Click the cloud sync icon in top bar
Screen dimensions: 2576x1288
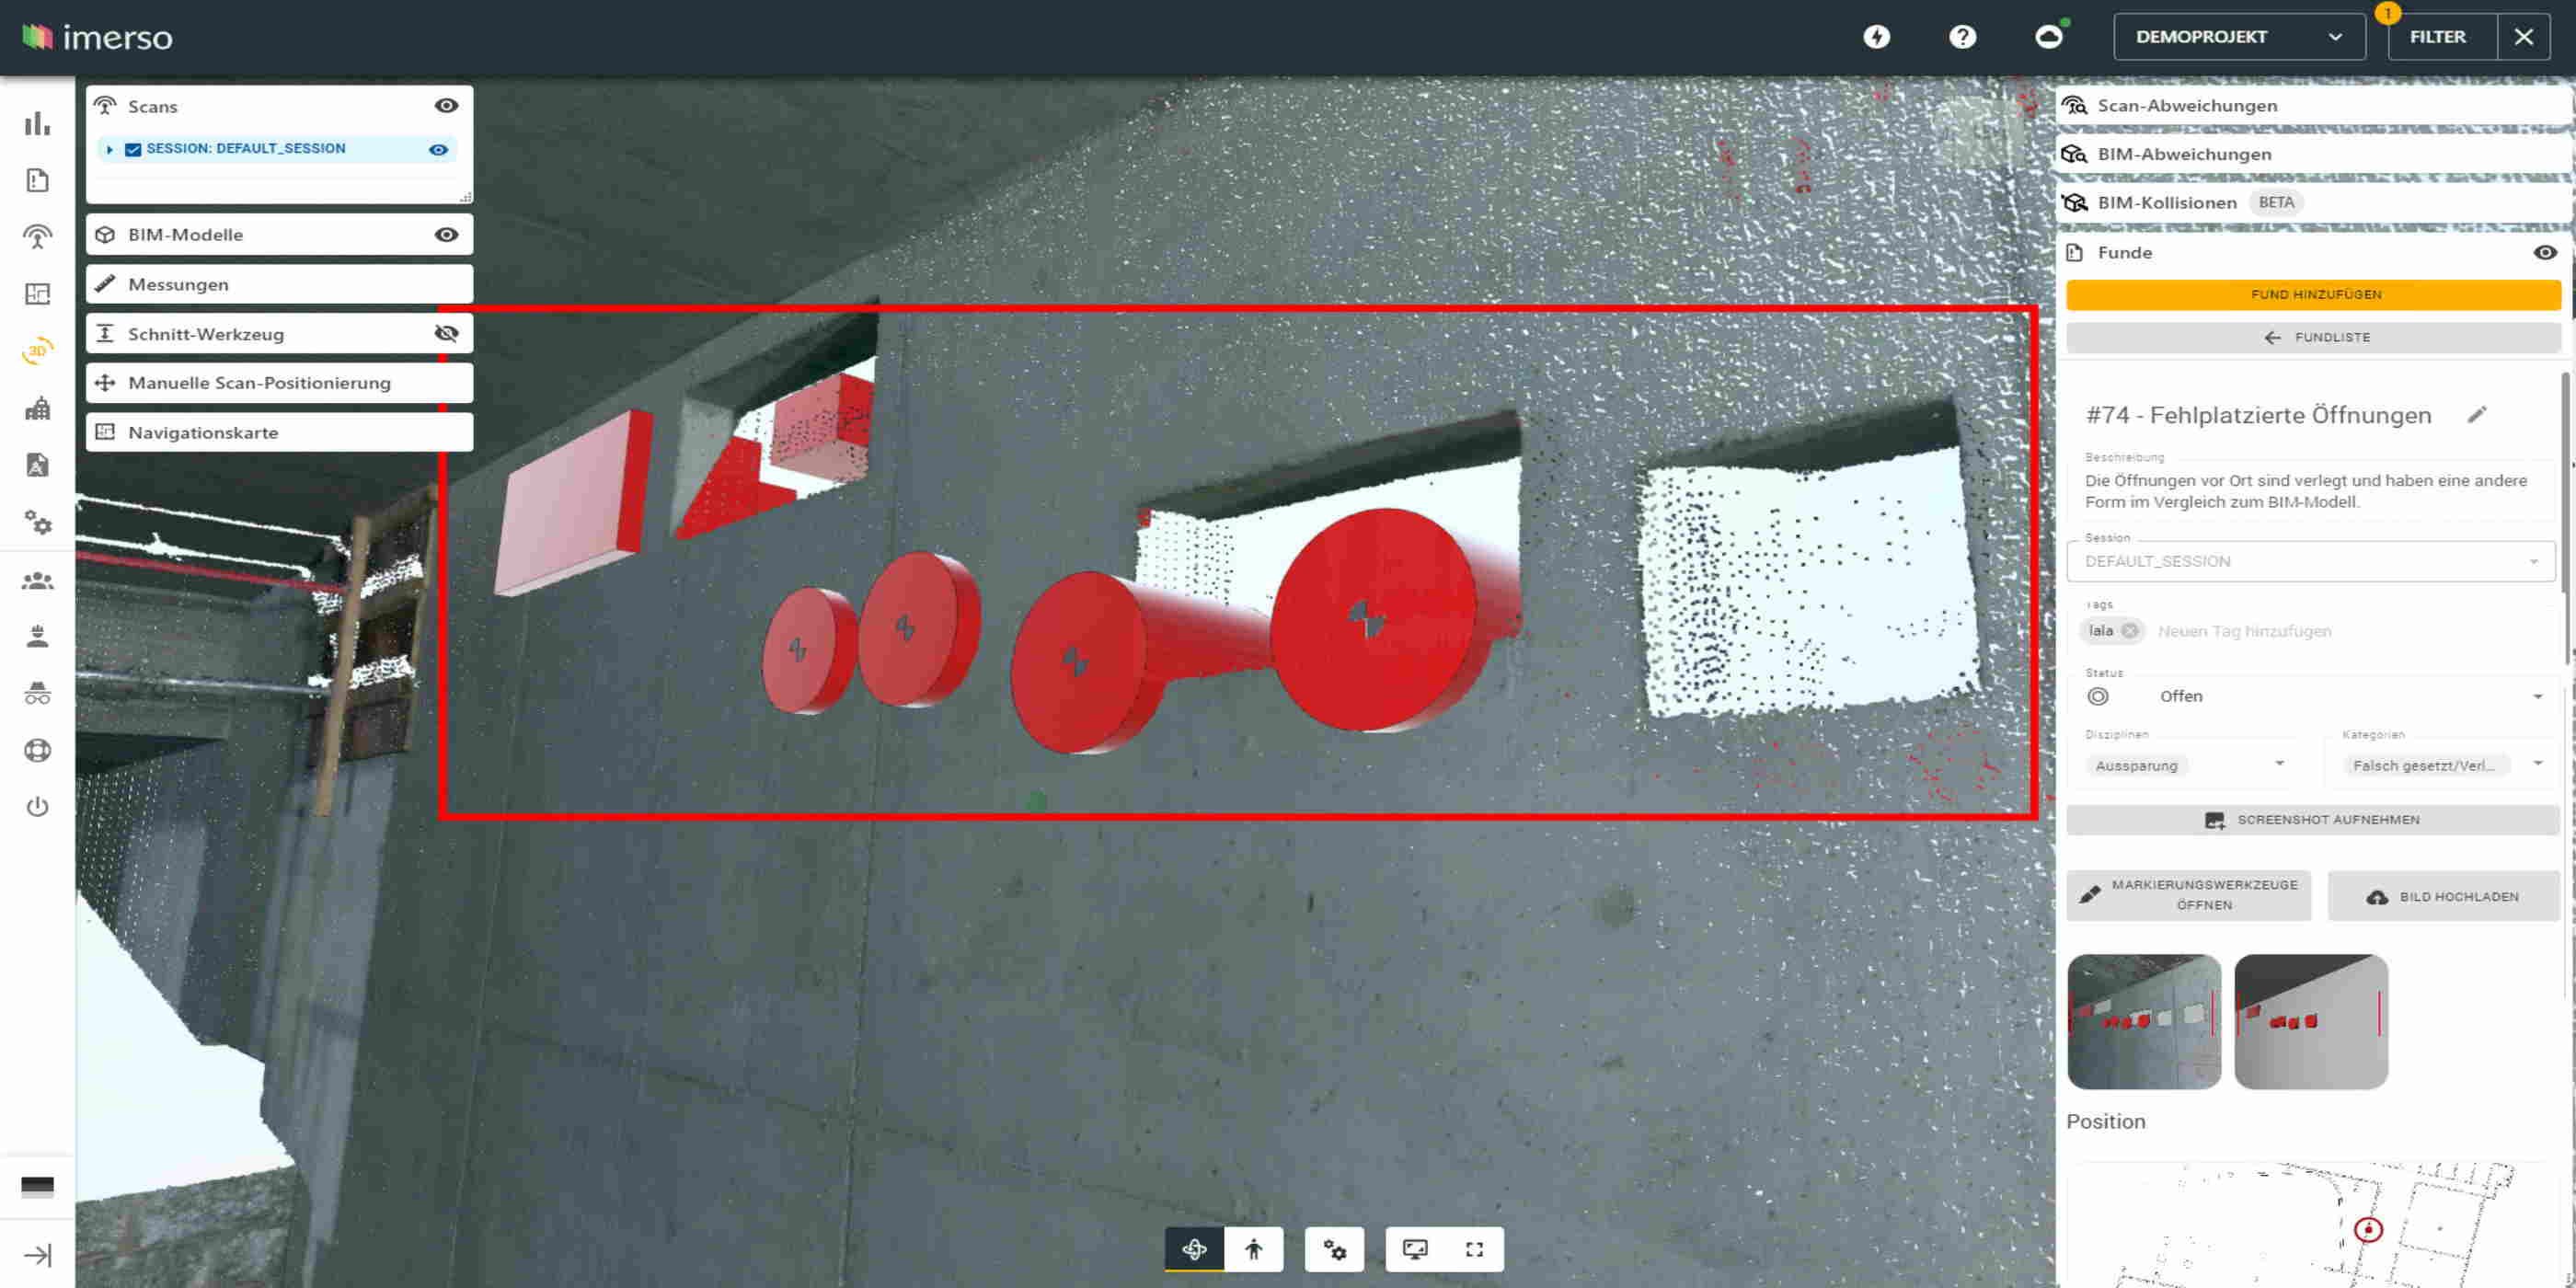point(2046,36)
